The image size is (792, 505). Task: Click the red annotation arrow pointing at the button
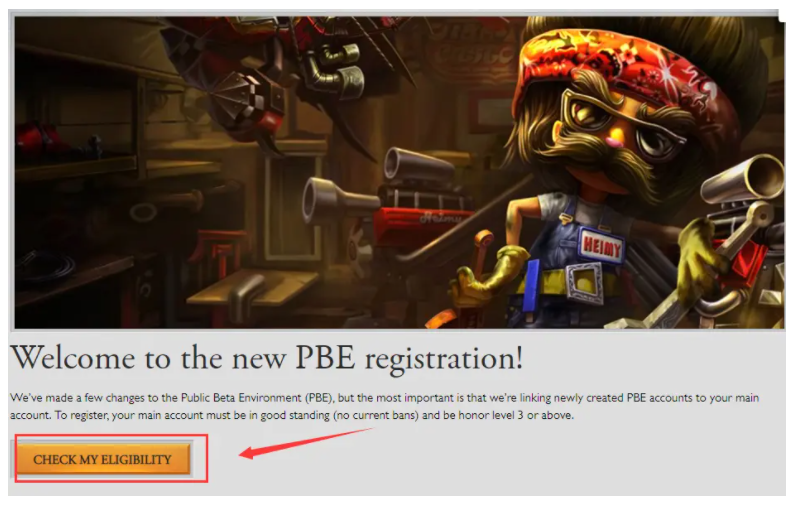[307, 443]
